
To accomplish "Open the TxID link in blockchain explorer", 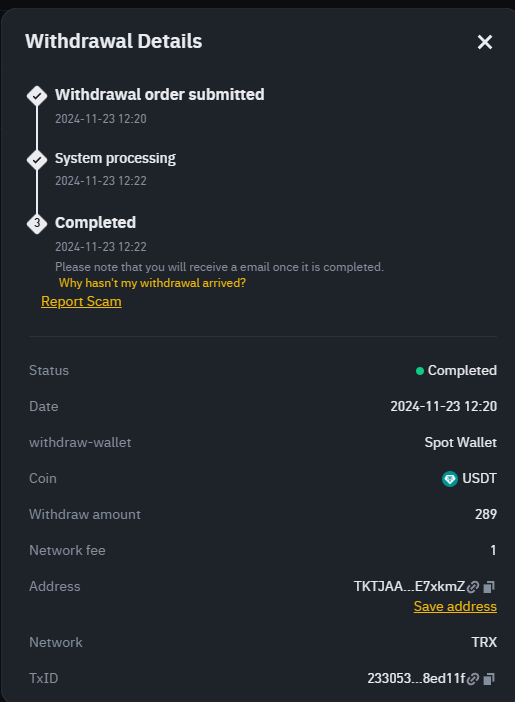I will (x=473, y=679).
